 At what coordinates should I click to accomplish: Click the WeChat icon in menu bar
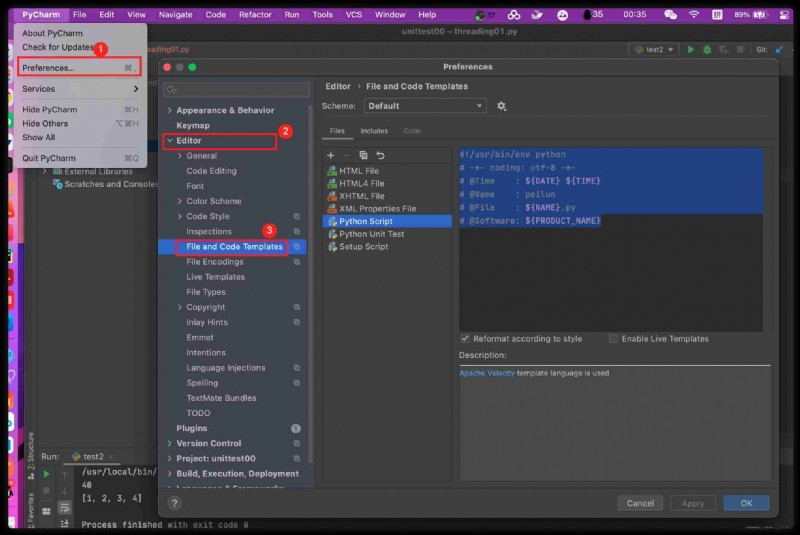670,15
